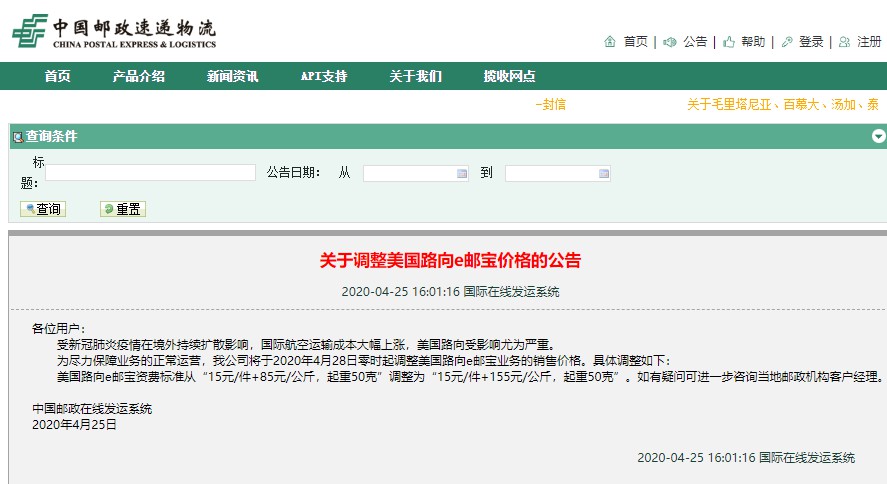The height and width of the screenshot is (484, 887).
Task: Click the 查询条件 panel header icon
Action: coord(18,137)
